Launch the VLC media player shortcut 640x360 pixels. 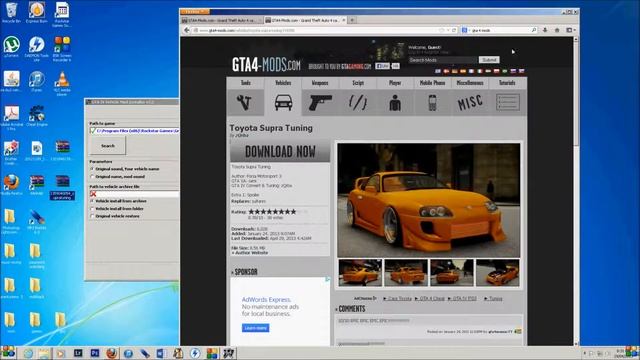62,84
